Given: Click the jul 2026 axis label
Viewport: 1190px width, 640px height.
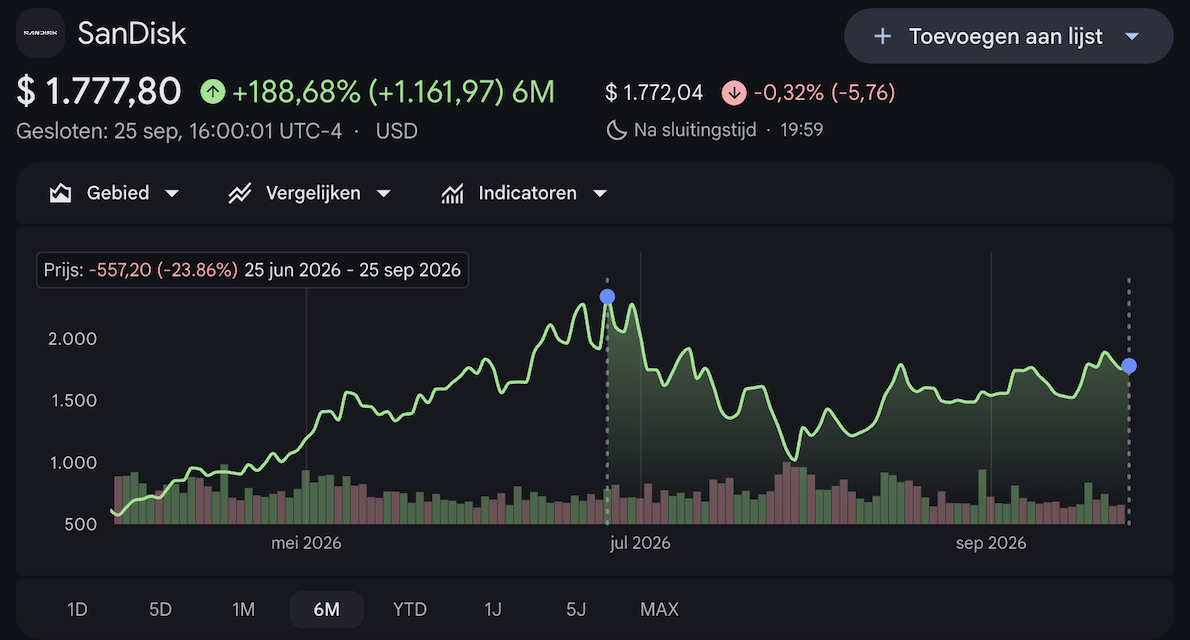Looking at the screenshot, I should 640,544.
